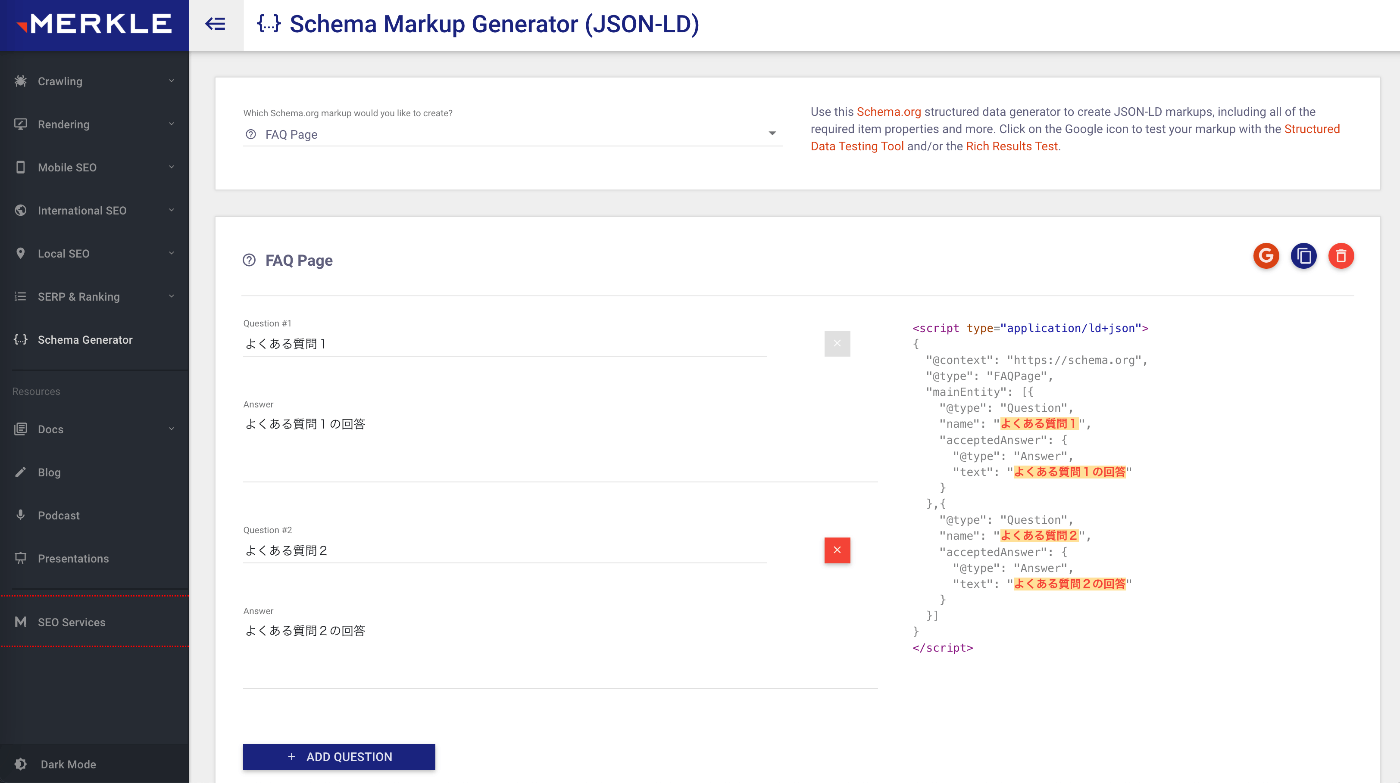
Task: Click the Mobile SEO phone icon
Action: tap(21, 167)
